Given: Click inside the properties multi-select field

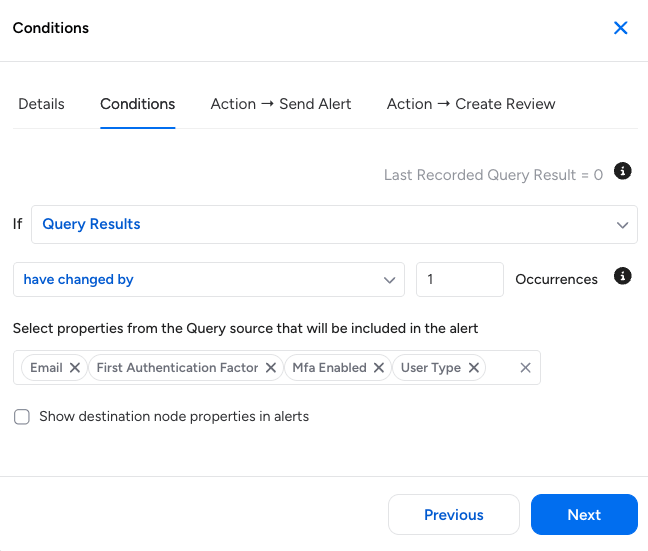Looking at the screenshot, I should tap(502, 368).
